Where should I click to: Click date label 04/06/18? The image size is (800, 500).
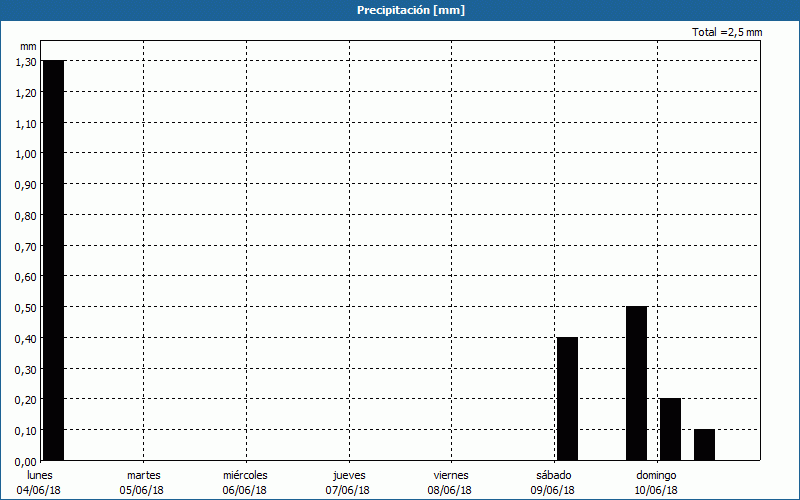click(39, 490)
